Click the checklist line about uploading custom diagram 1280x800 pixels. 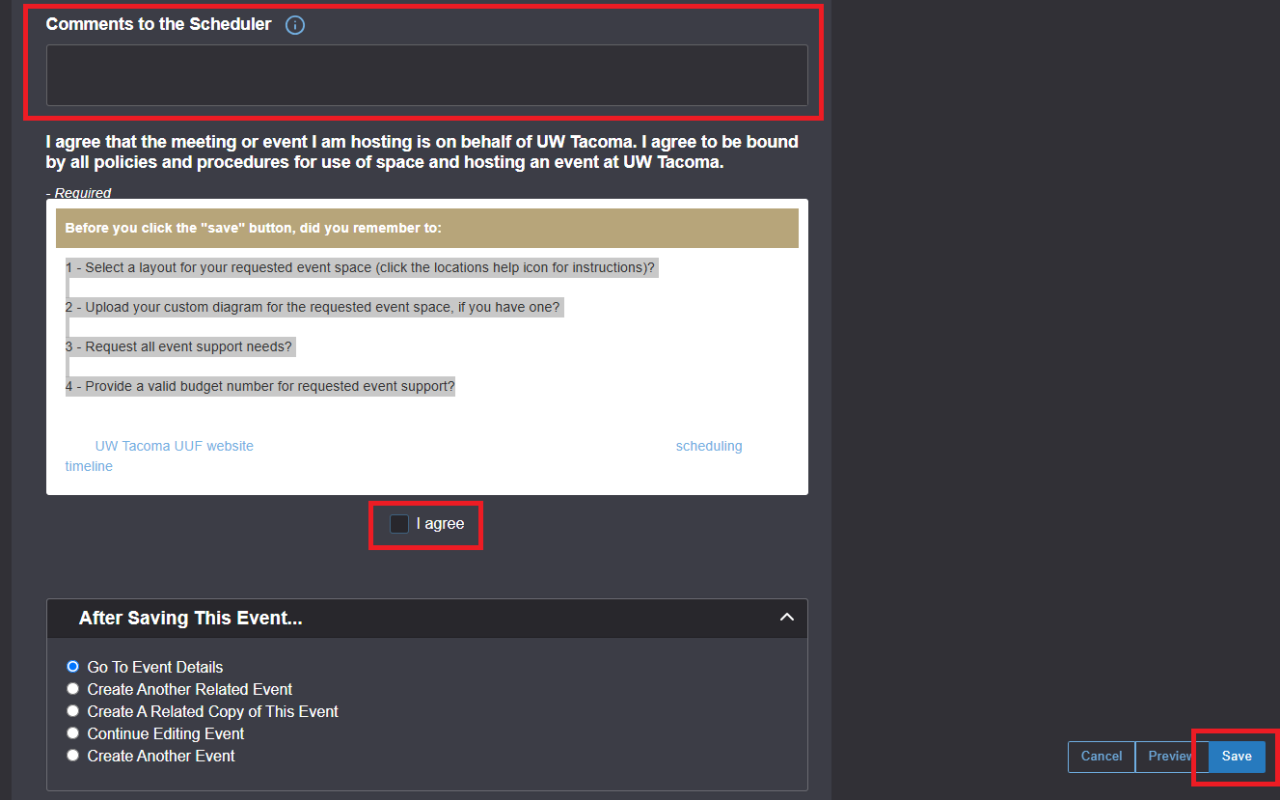tap(314, 307)
